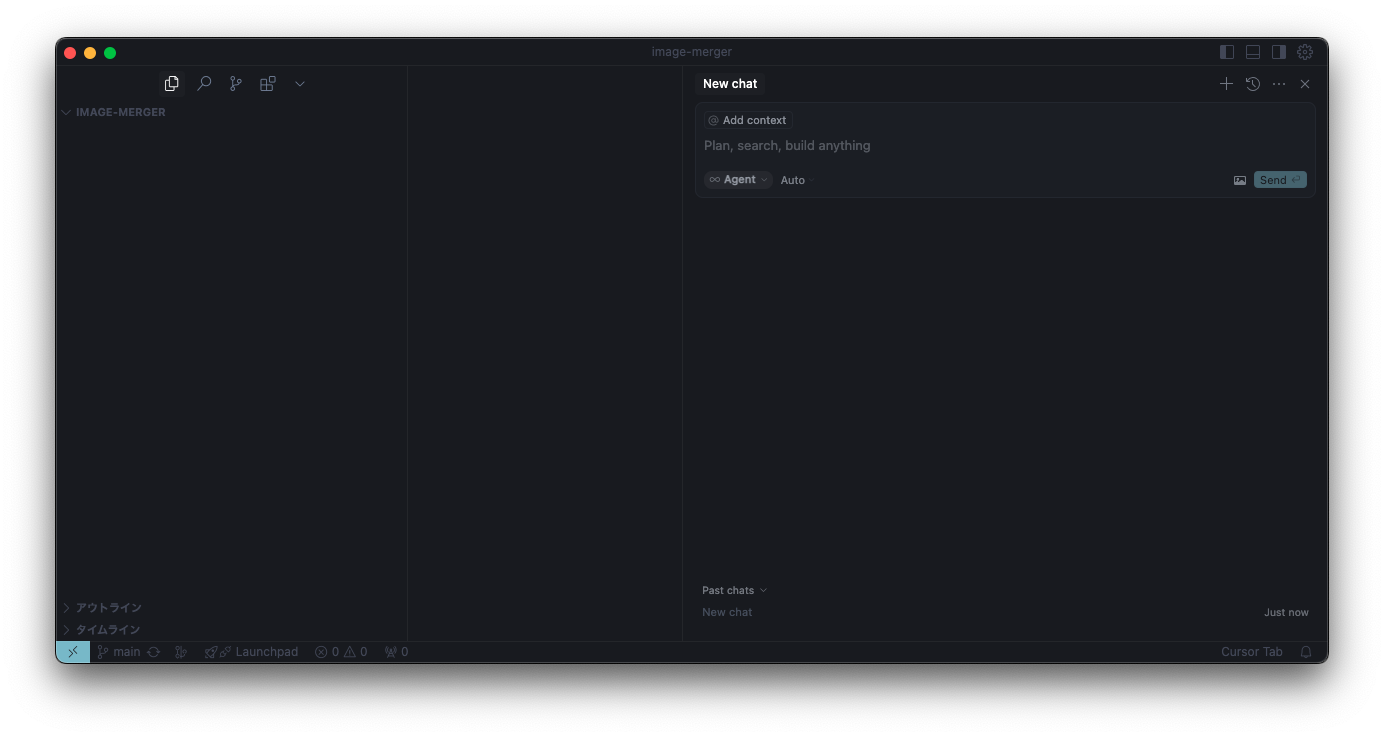
Task: Open the Explorer files view icon
Action: point(172,84)
